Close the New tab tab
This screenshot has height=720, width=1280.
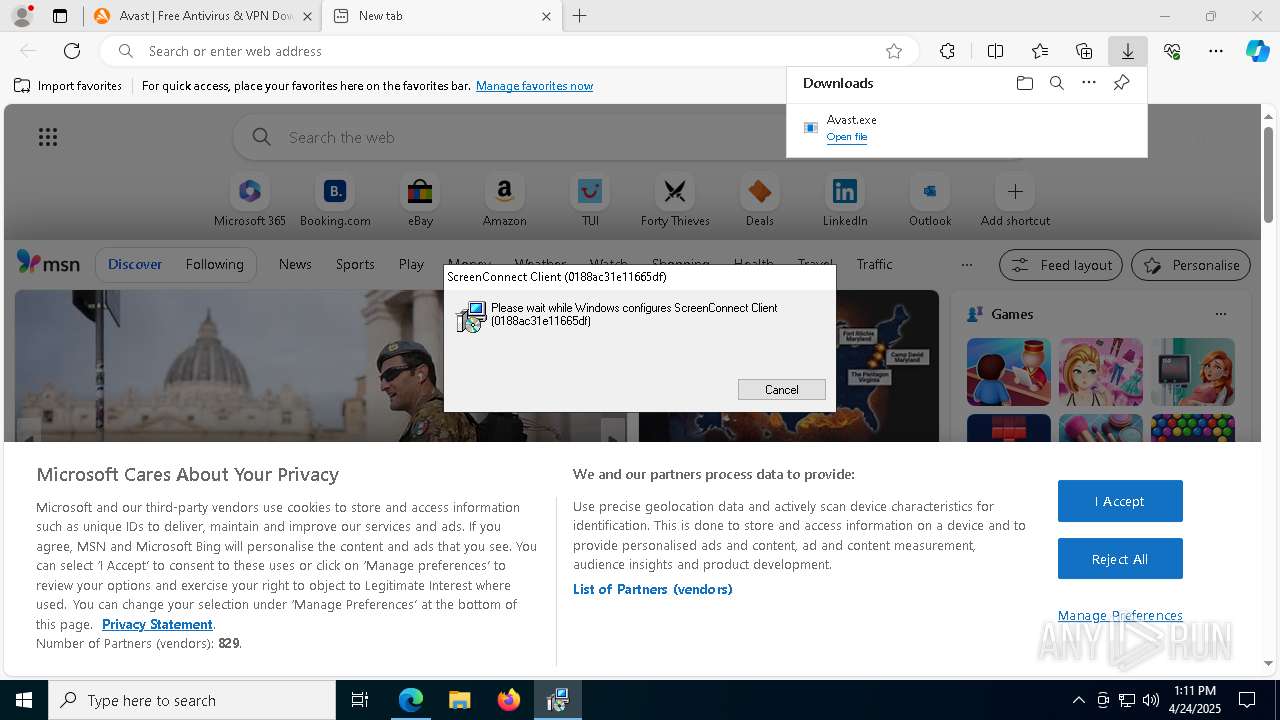(546, 16)
